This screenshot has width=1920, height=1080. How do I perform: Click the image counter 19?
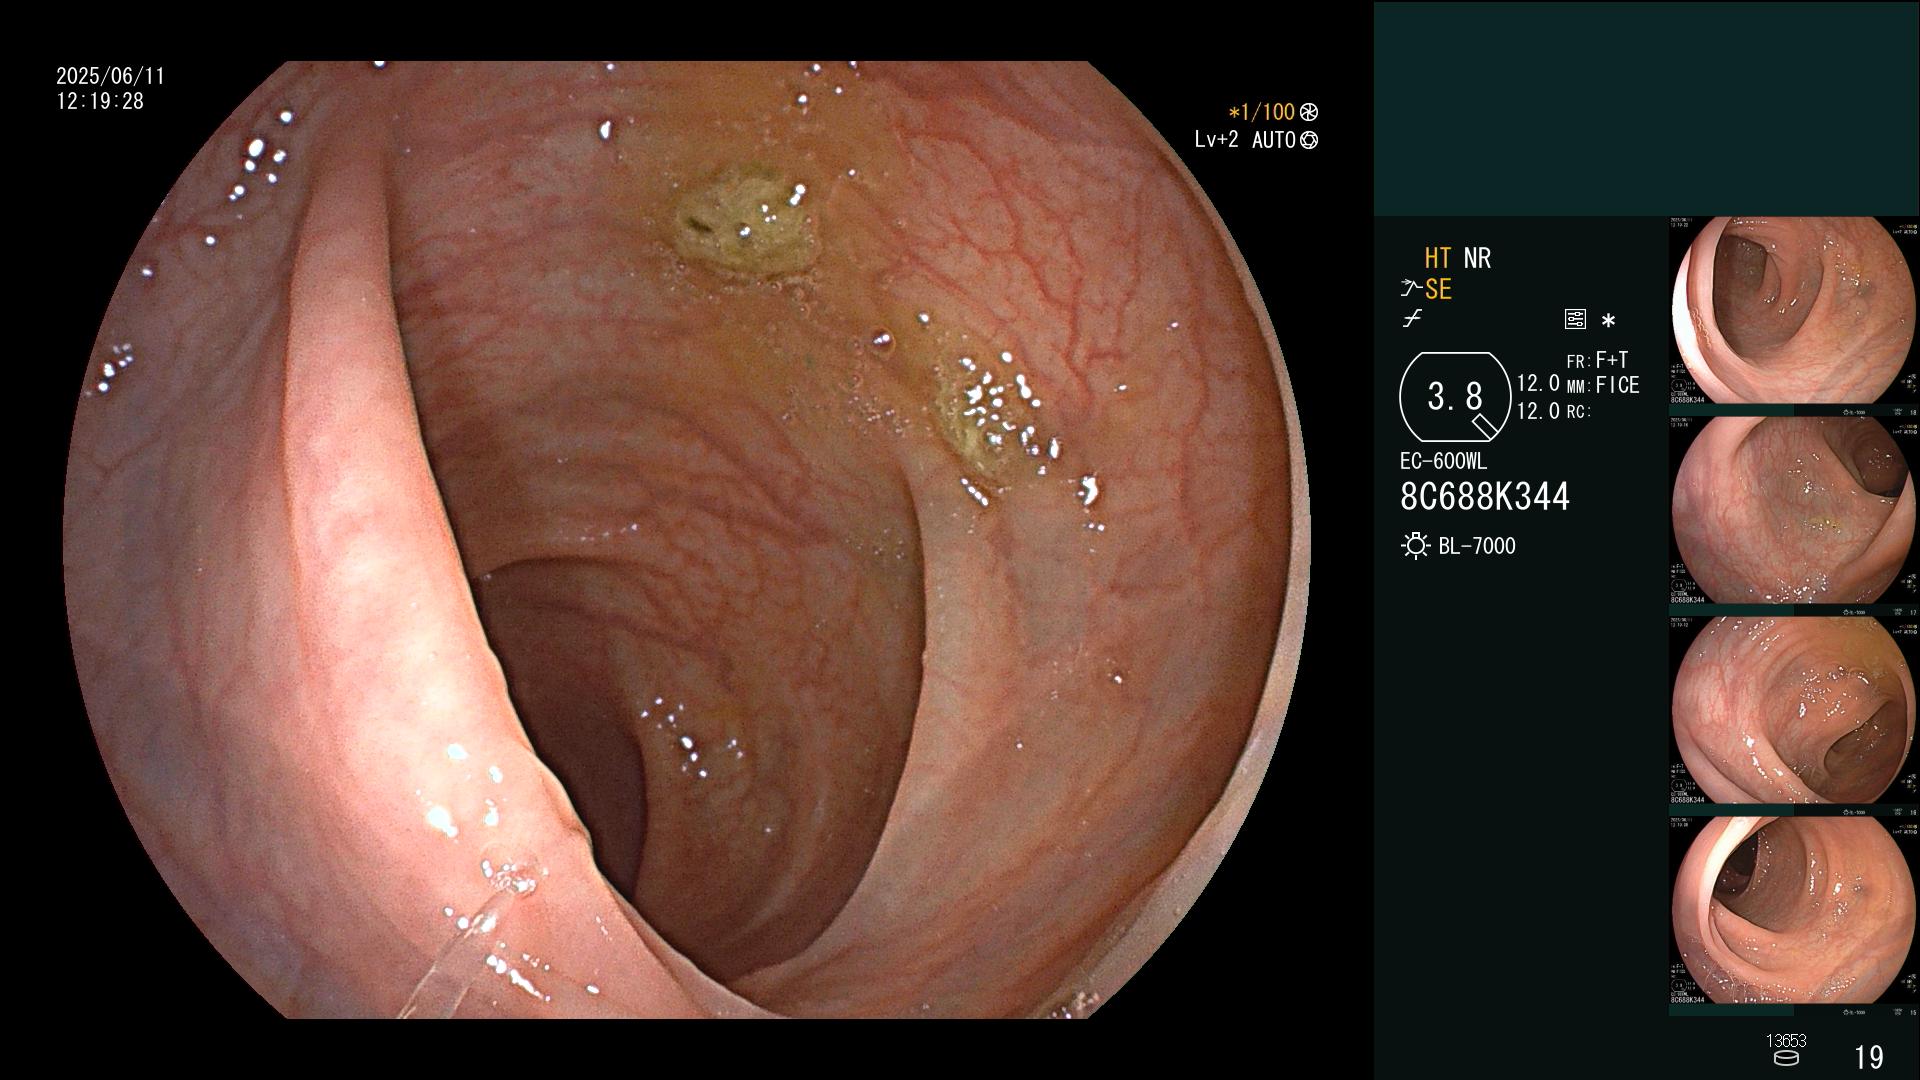tap(1869, 1057)
